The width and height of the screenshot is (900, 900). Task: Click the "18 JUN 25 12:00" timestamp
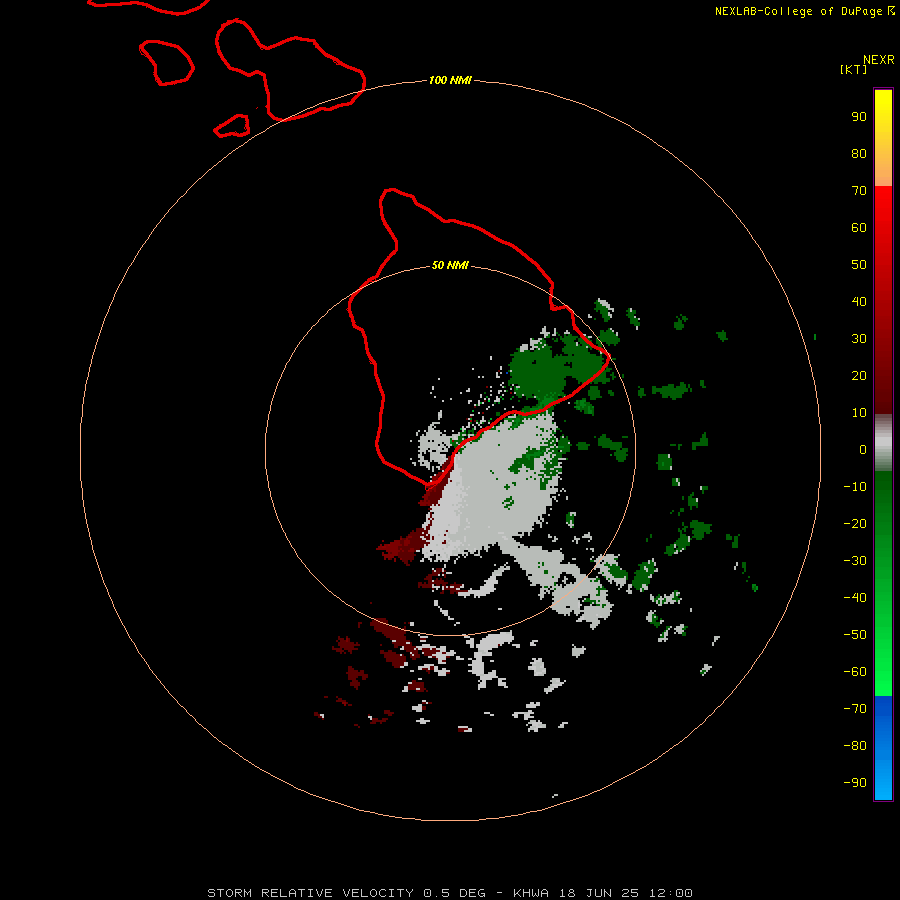tap(625, 893)
